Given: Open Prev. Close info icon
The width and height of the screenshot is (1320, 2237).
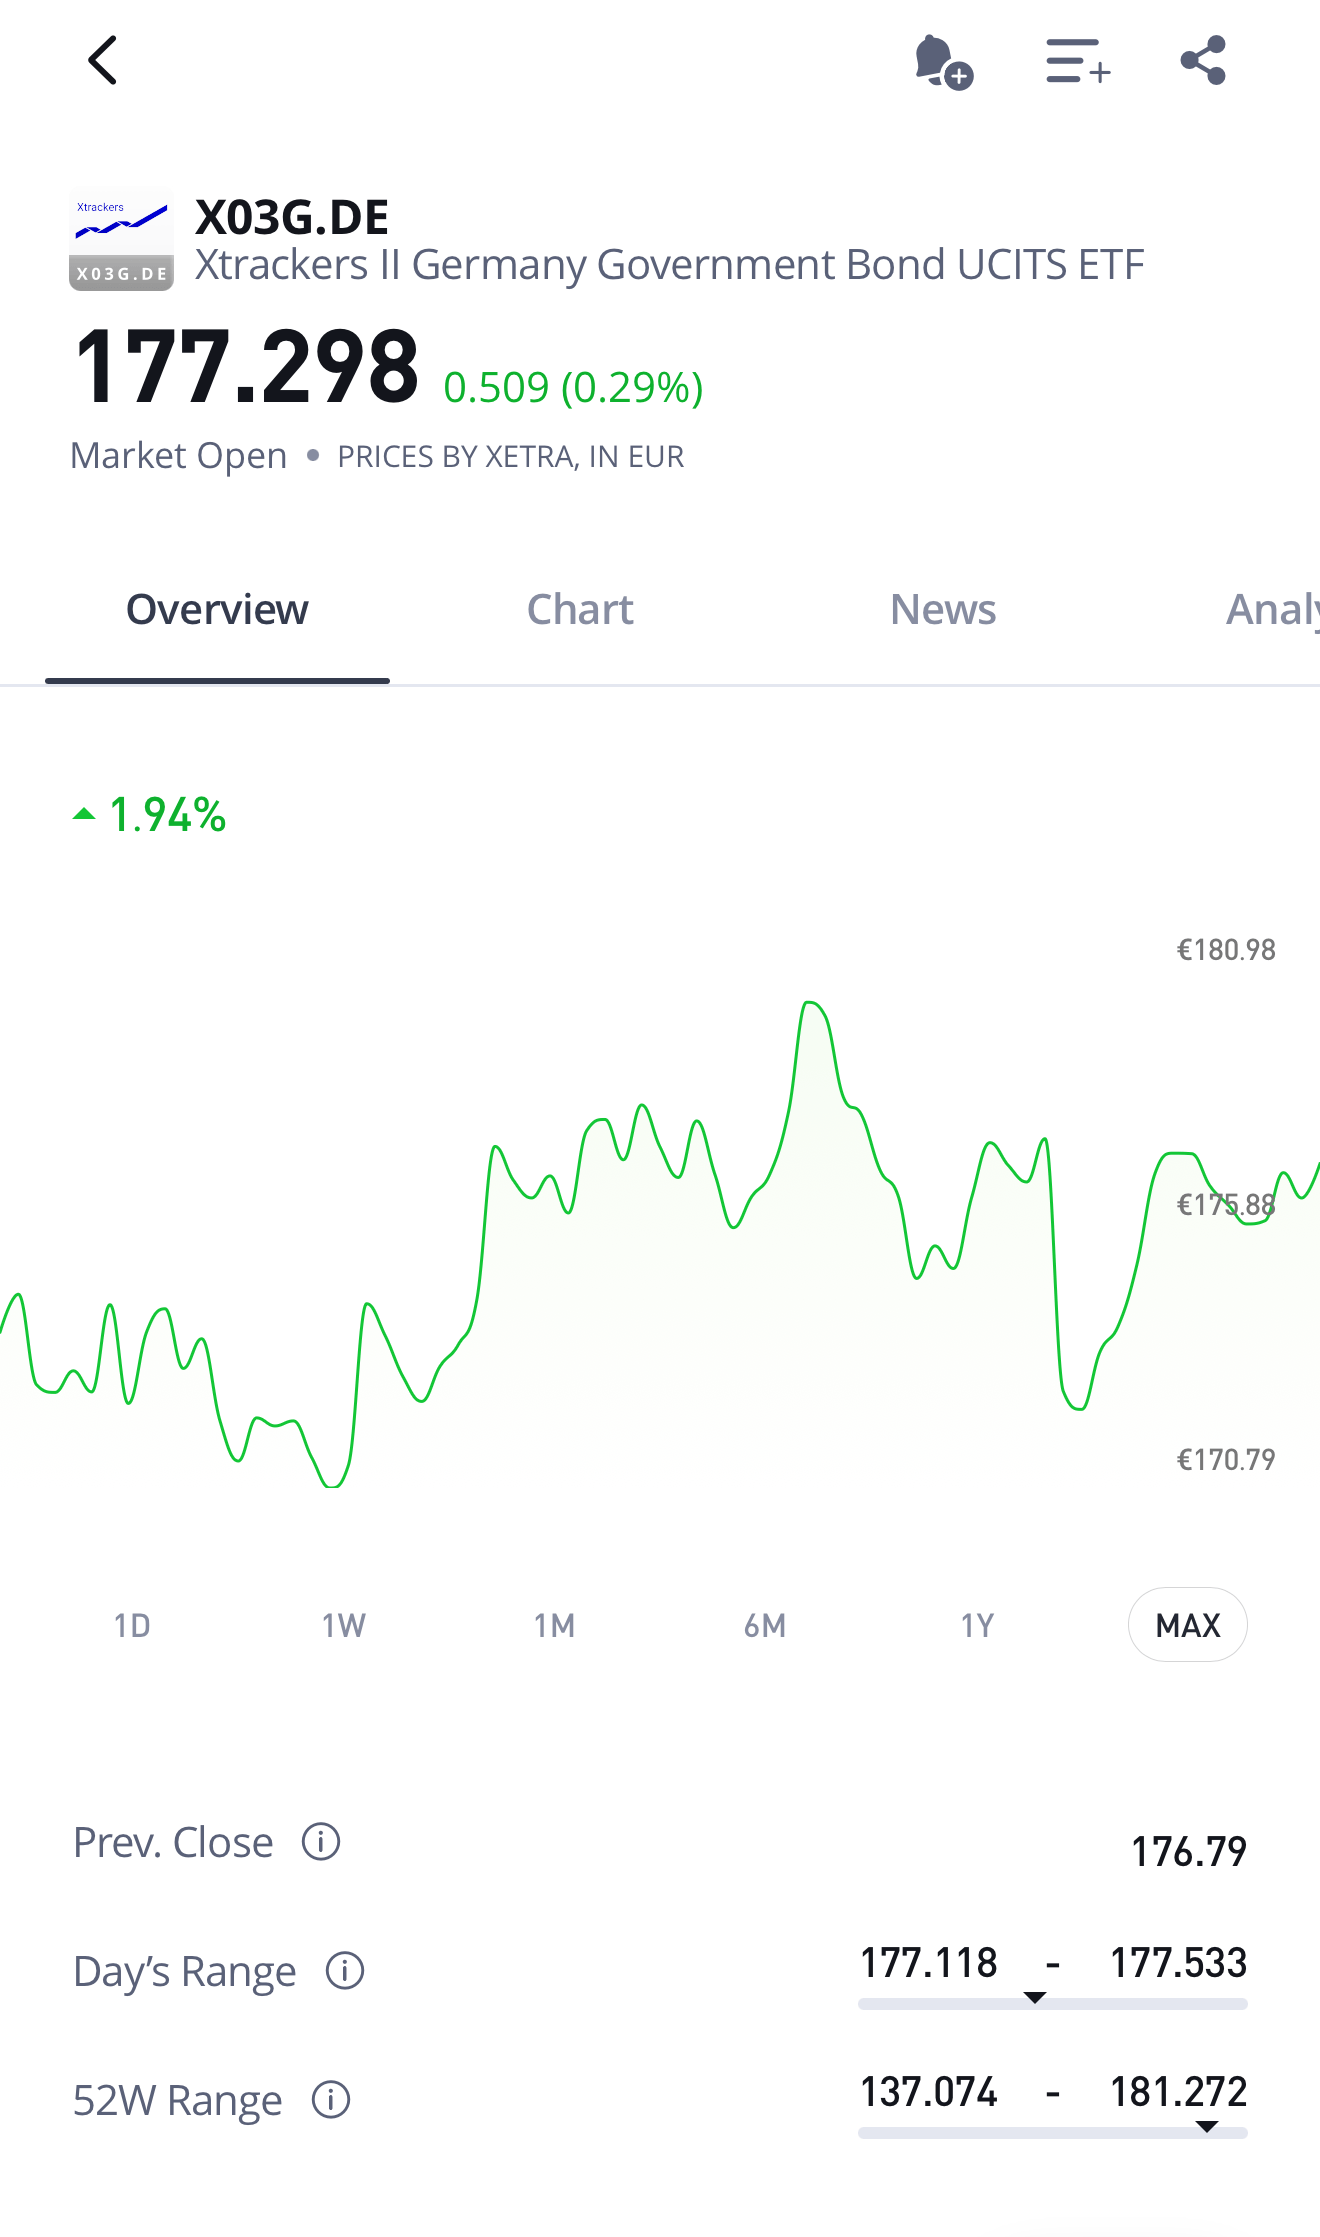Looking at the screenshot, I should pos(321,1842).
